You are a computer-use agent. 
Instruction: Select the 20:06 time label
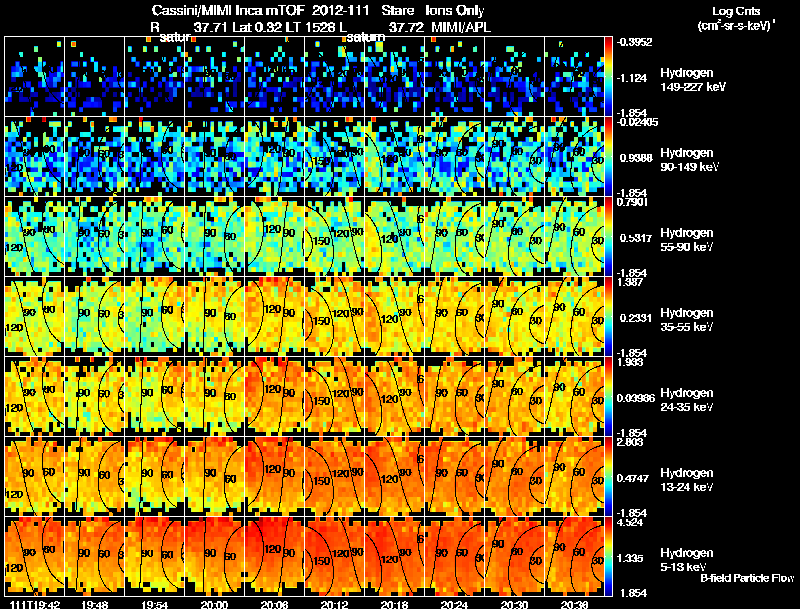(274, 604)
